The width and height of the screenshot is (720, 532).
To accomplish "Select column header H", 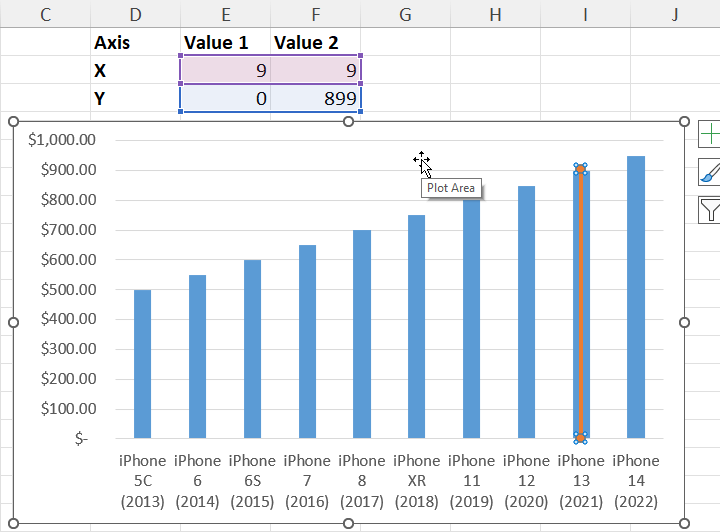I will click(495, 14).
